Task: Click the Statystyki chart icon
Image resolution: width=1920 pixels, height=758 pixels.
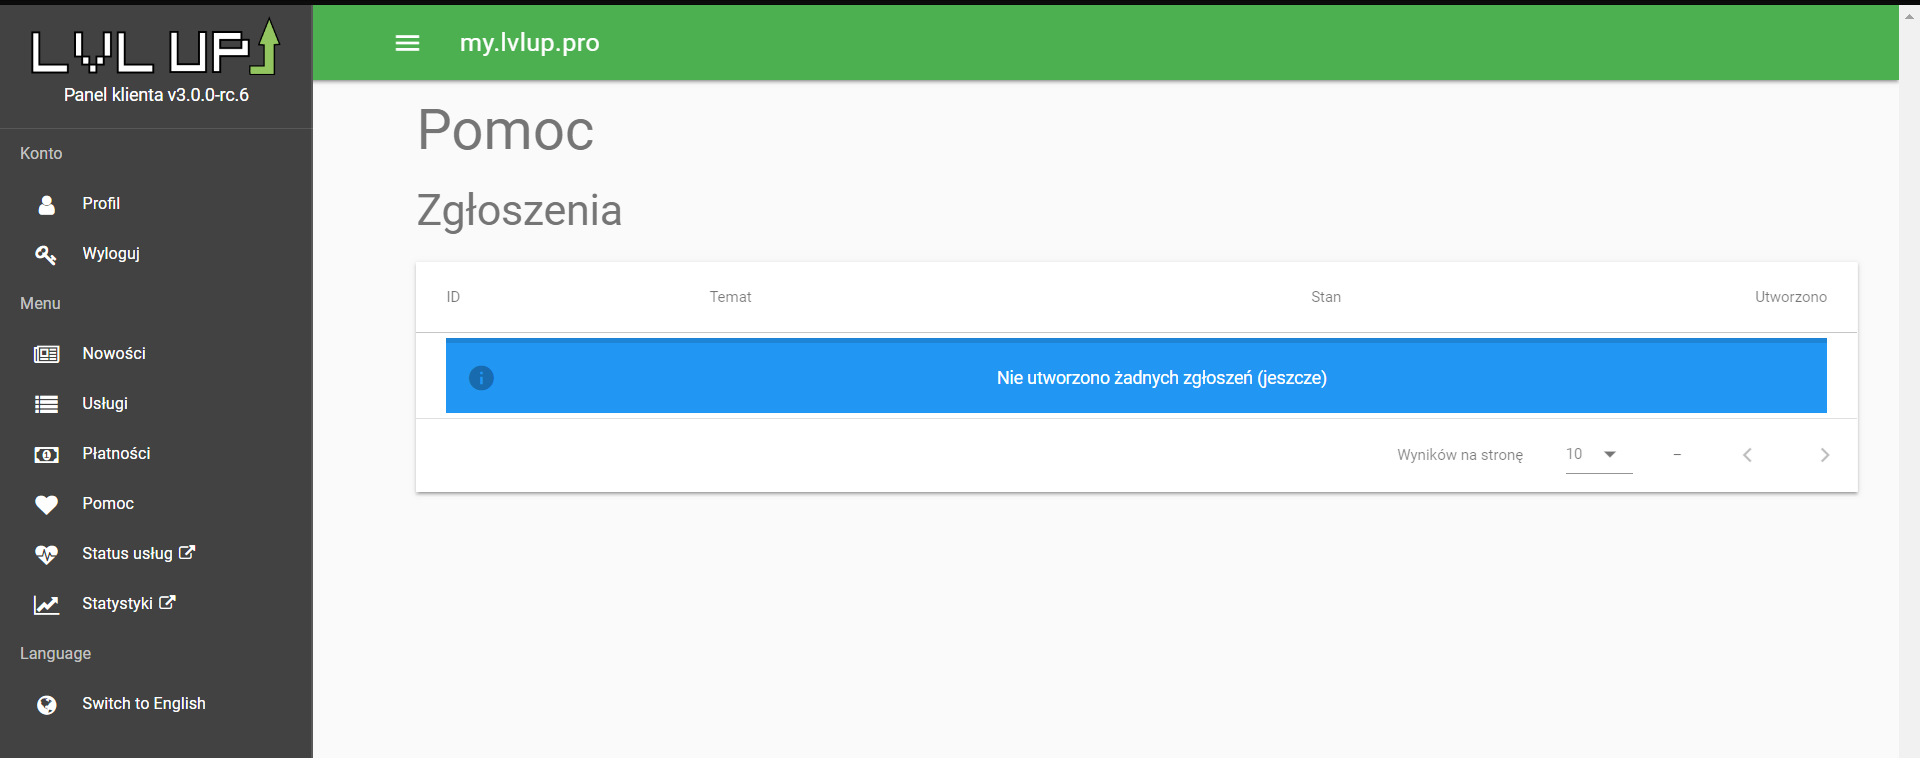Action: [x=46, y=604]
